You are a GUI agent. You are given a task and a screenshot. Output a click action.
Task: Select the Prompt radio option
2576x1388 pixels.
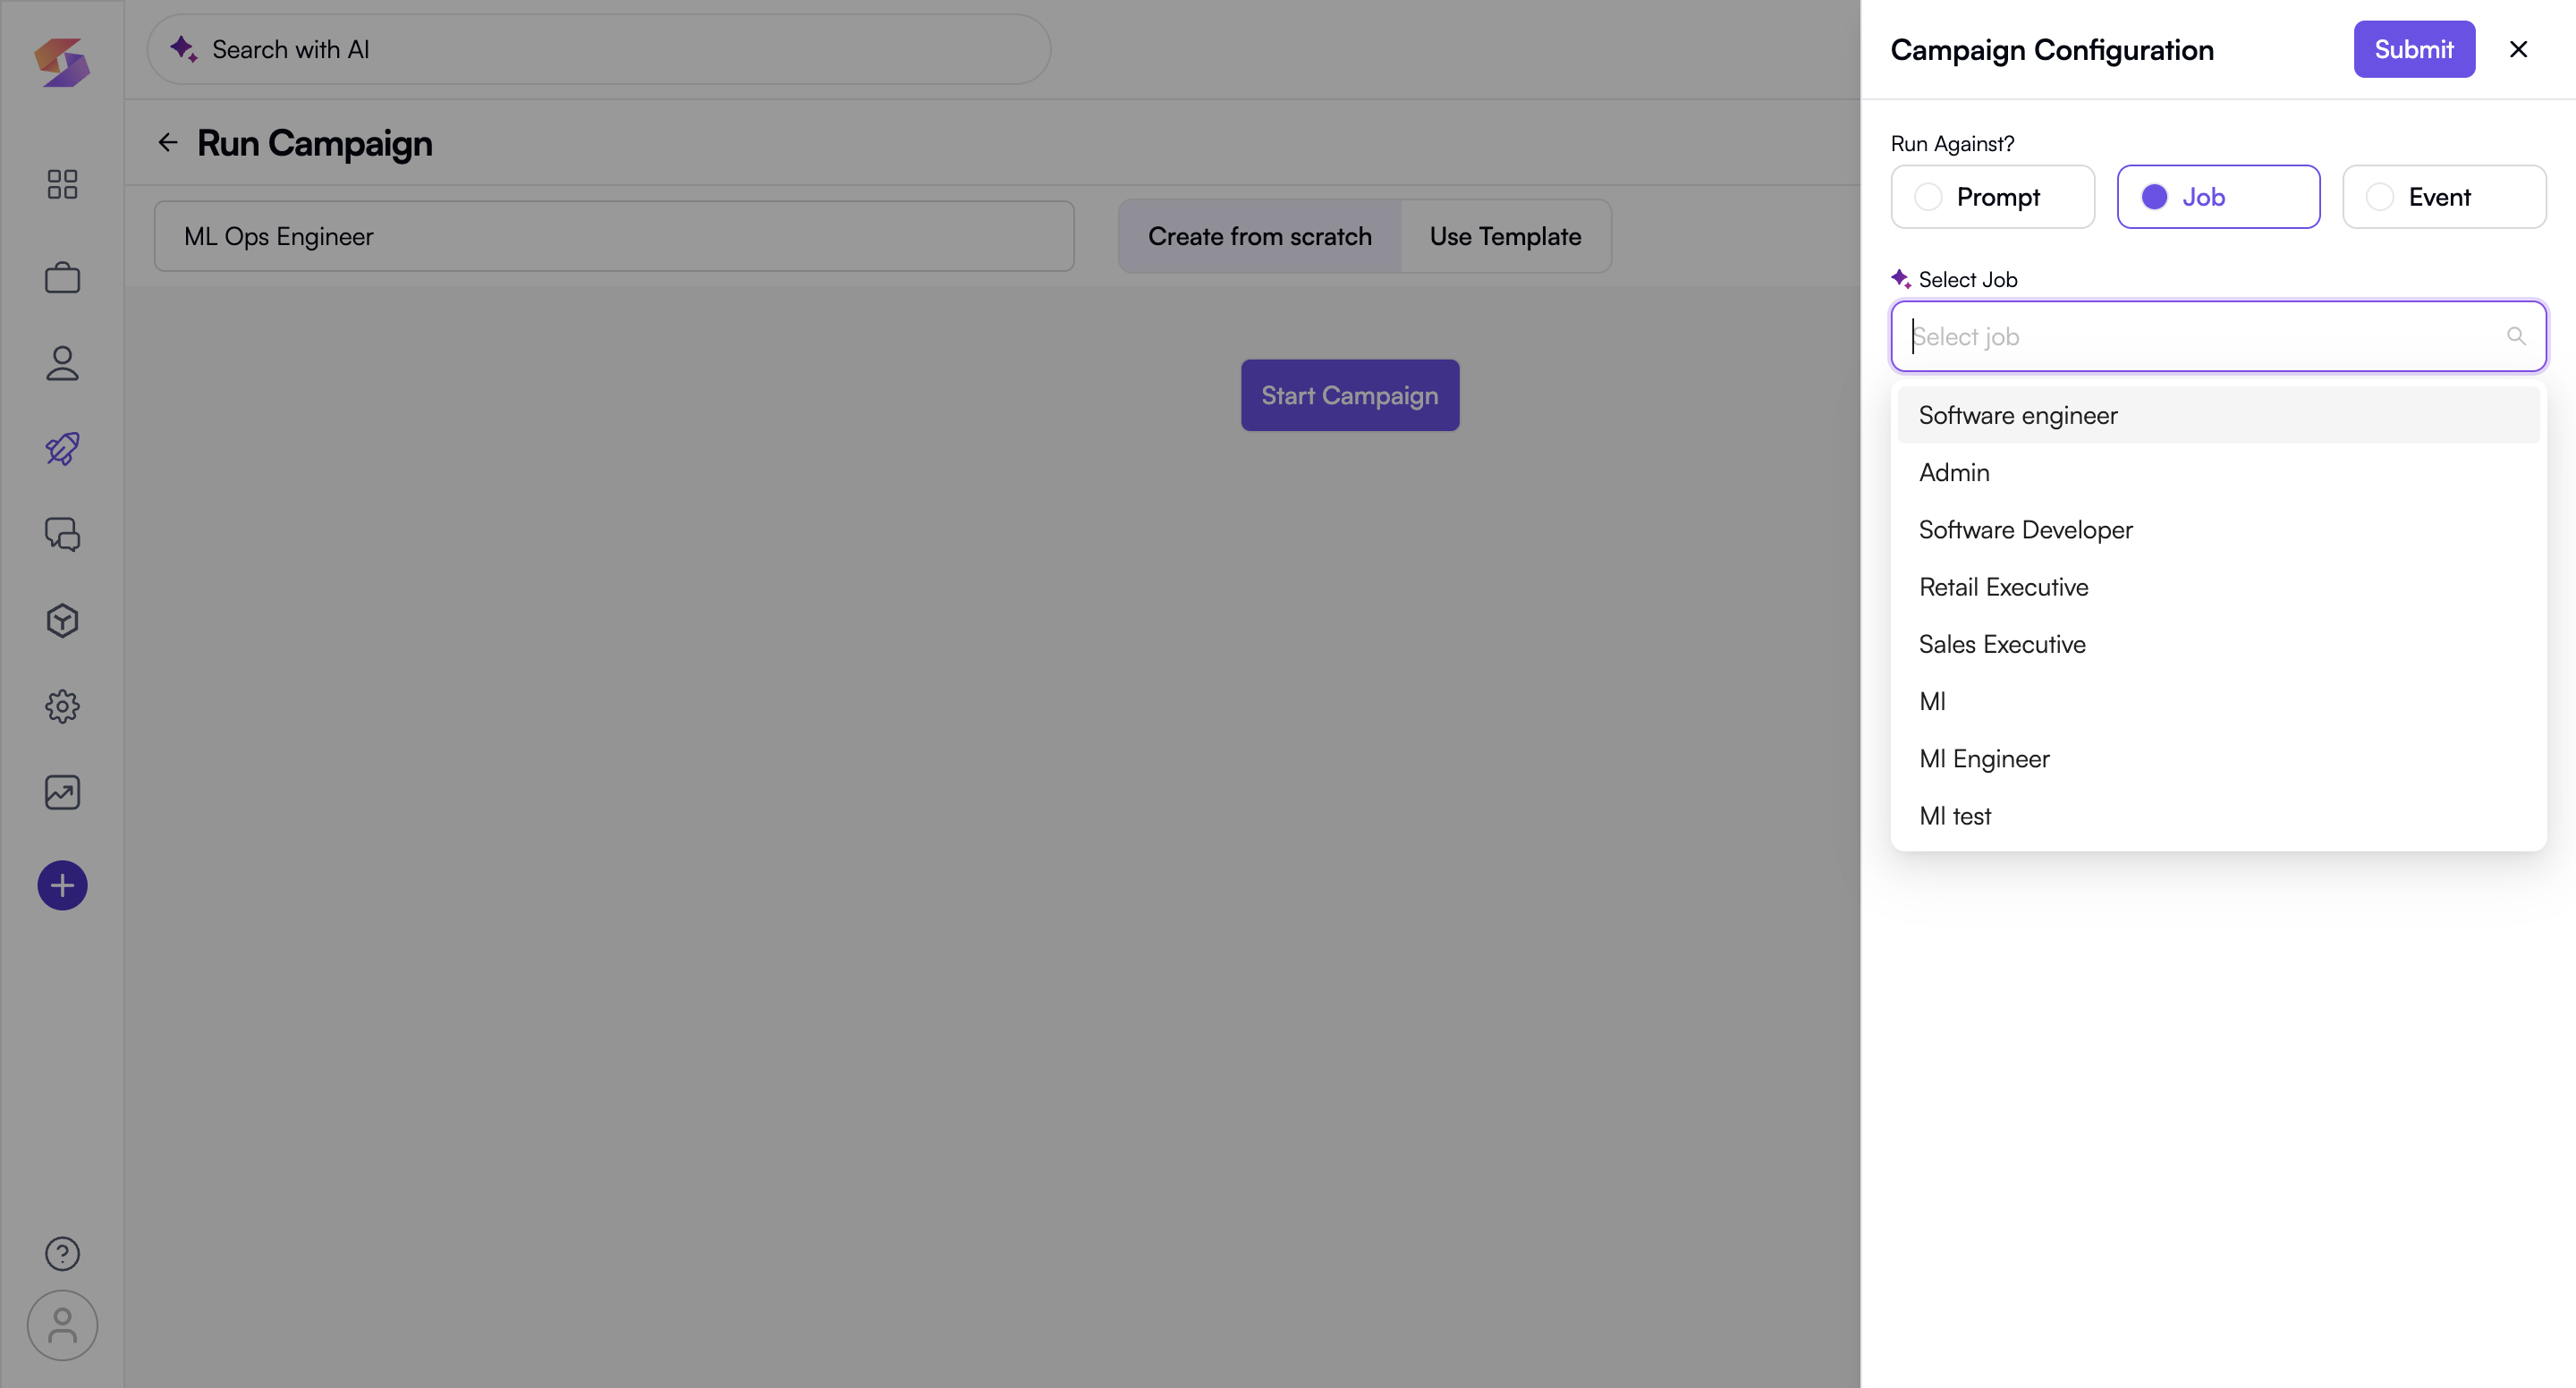pyautogui.click(x=1992, y=197)
